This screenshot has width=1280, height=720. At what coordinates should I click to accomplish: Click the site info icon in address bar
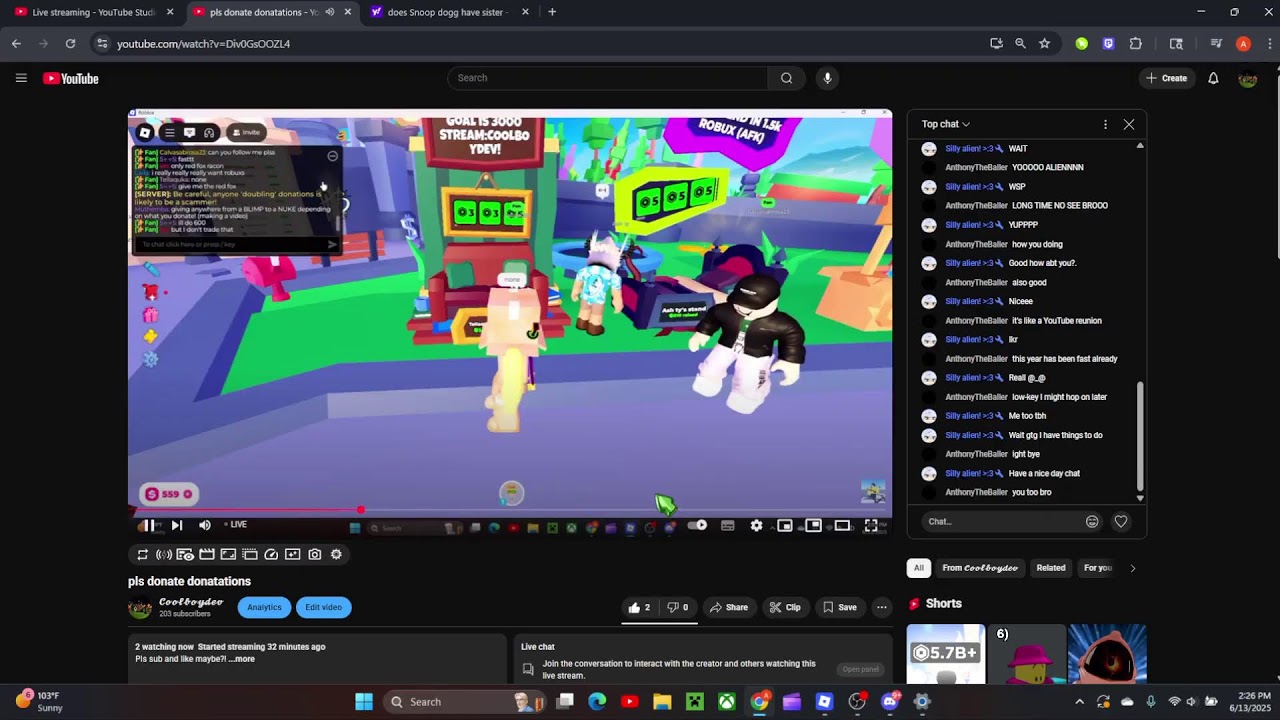point(101,44)
